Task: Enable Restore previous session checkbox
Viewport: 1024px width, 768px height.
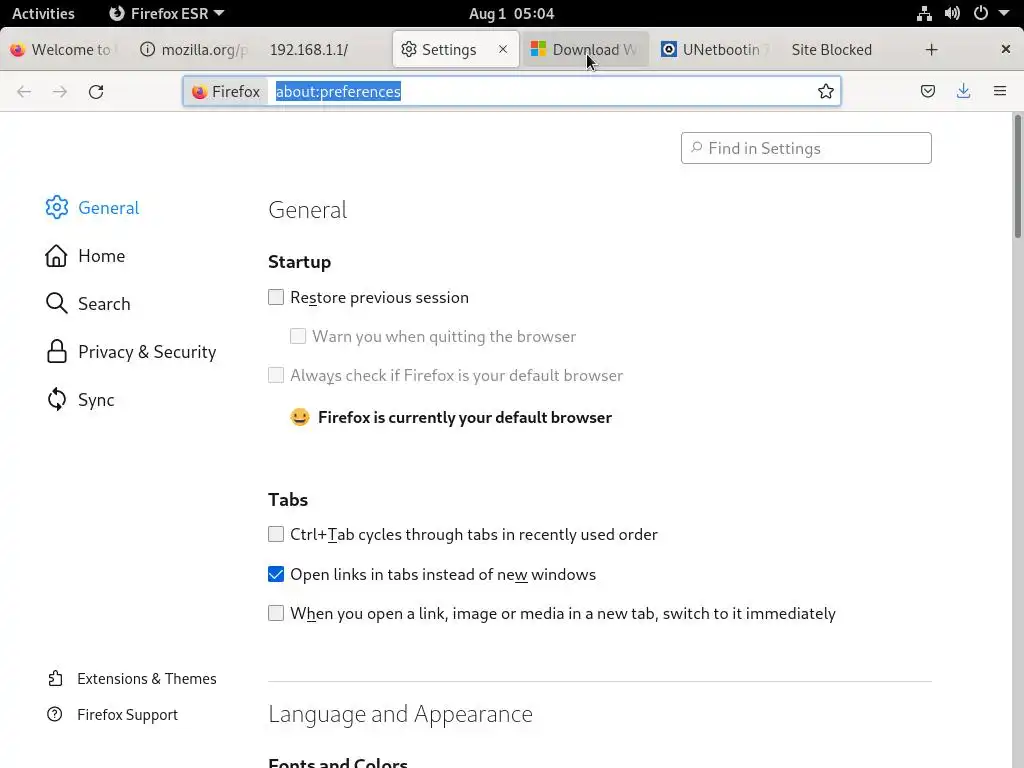Action: click(x=276, y=297)
